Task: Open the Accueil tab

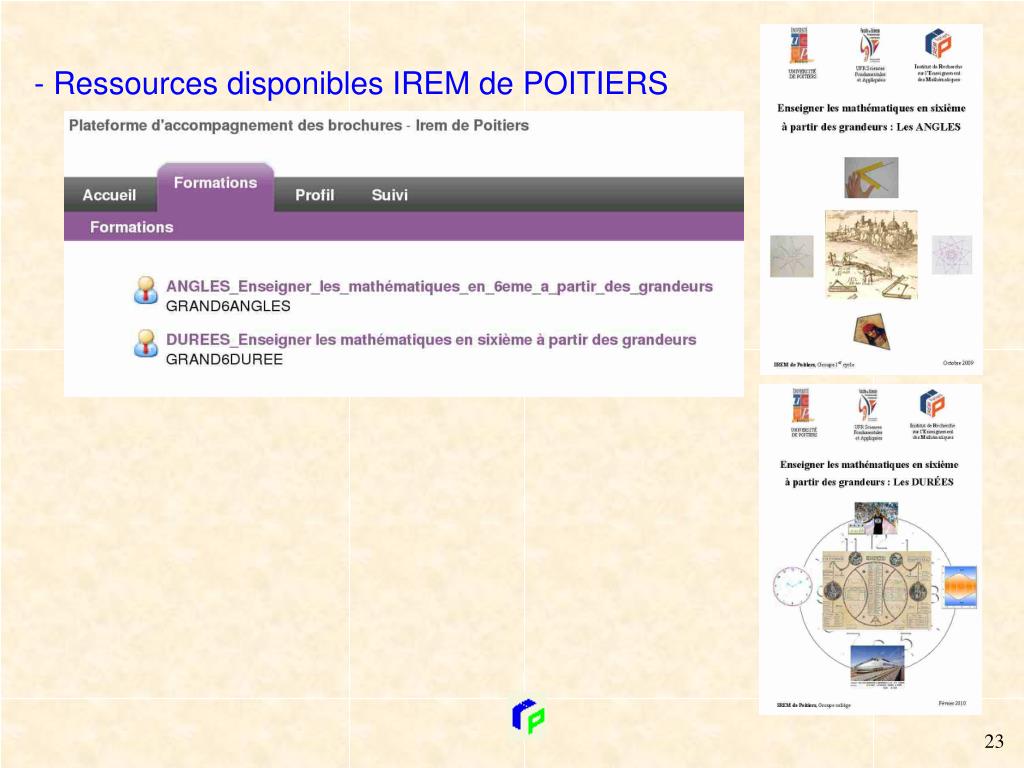Action: pos(109,195)
